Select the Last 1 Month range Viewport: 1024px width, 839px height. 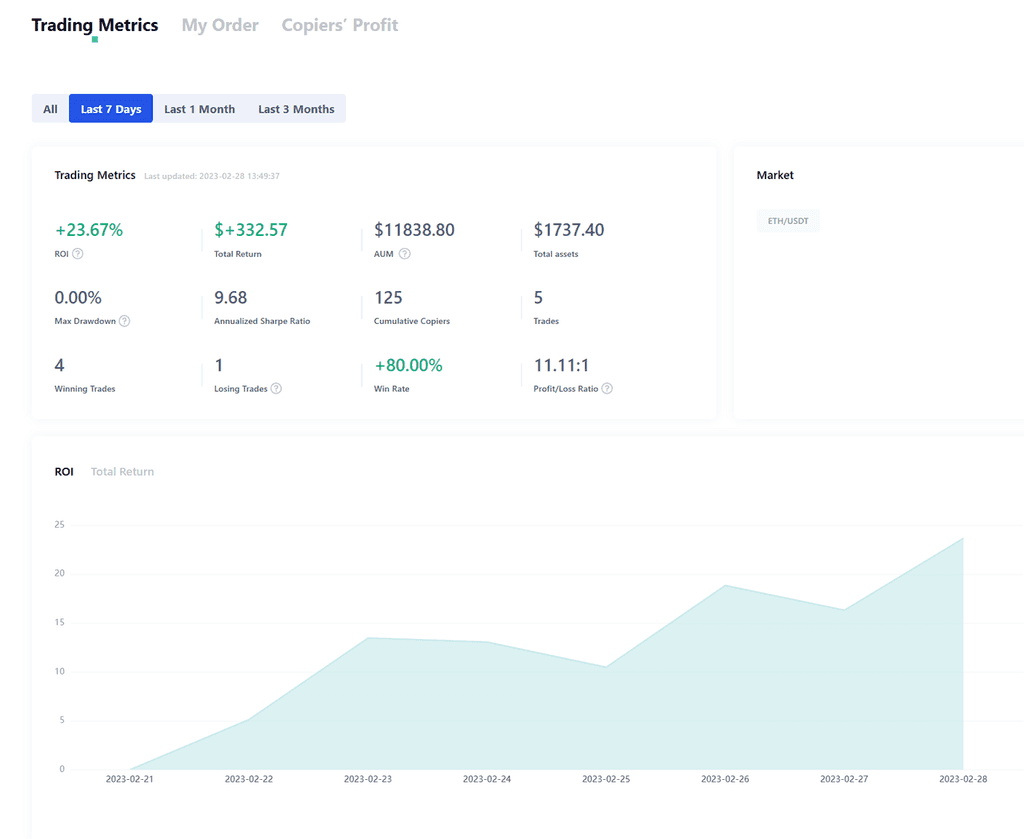point(199,109)
